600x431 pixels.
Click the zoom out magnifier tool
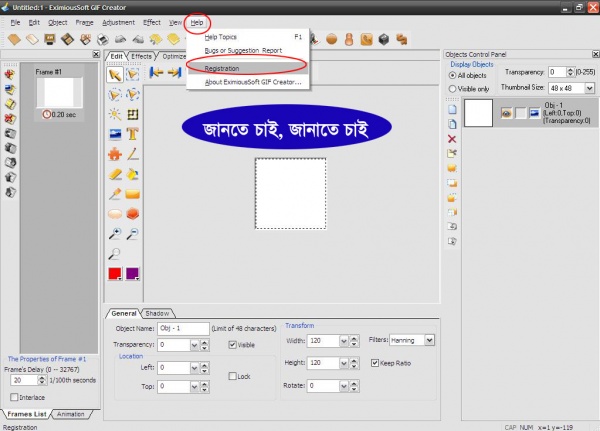pos(132,233)
